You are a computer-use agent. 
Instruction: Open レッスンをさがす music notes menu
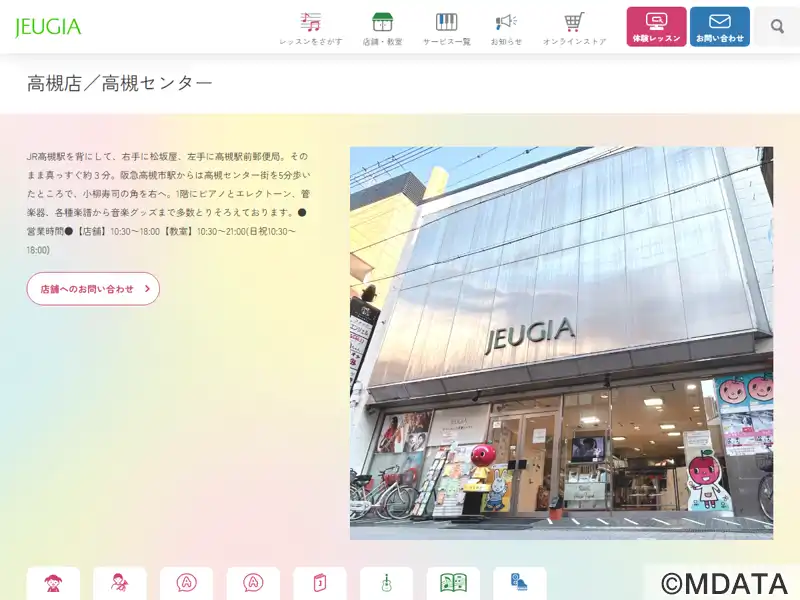pos(311,29)
